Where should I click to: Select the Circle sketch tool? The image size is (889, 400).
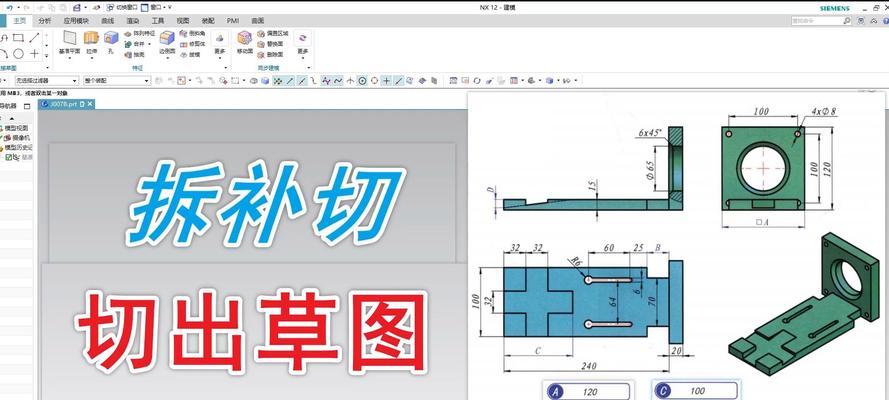coord(18,54)
